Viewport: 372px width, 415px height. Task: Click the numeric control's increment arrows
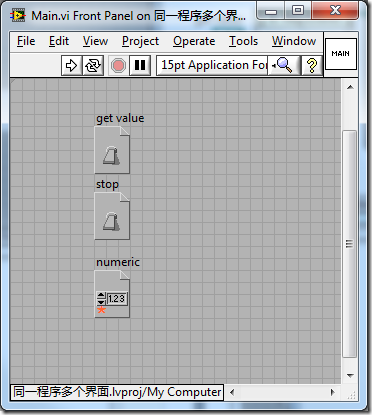101,298
